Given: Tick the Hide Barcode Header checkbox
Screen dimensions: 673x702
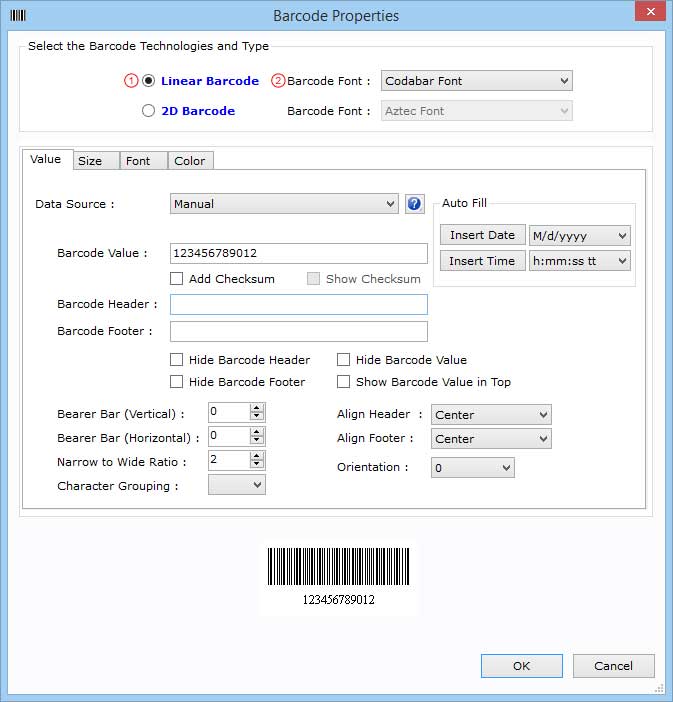Looking at the screenshot, I should pos(176,360).
